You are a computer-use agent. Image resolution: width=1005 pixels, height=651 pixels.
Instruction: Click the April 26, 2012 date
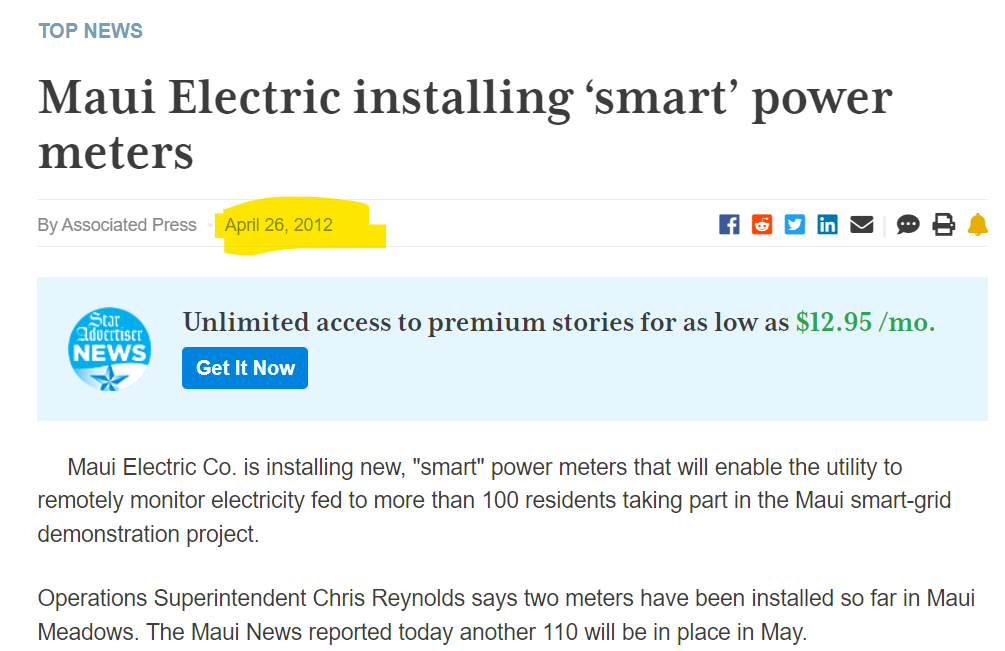point(278,225)
